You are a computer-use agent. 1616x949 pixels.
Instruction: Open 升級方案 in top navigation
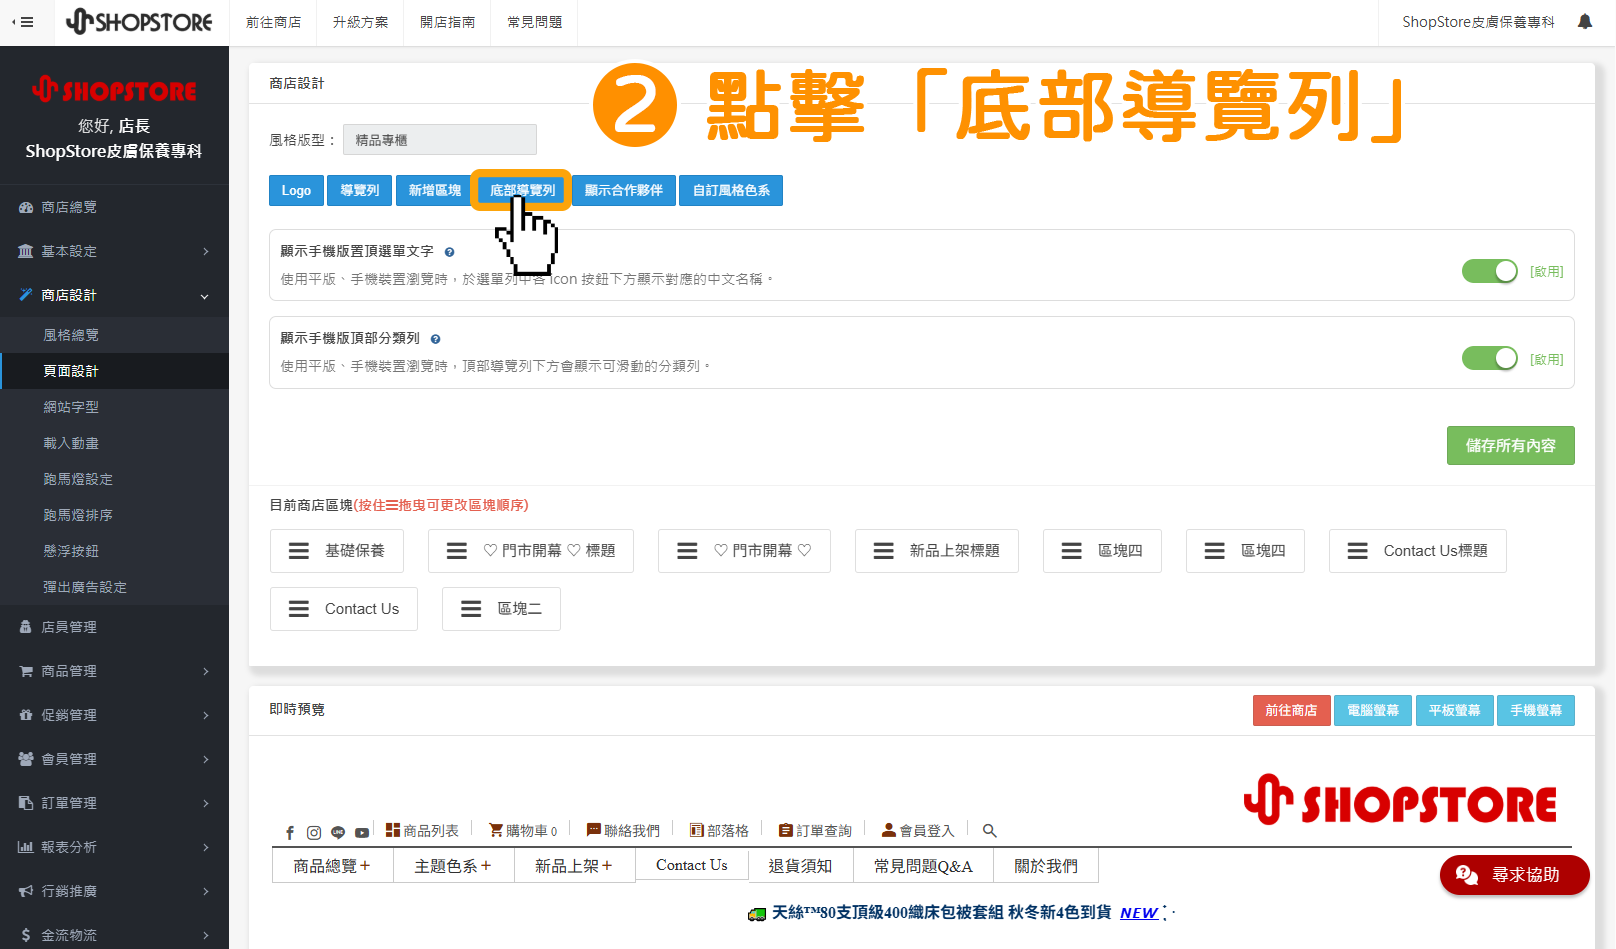click(360, 22)
